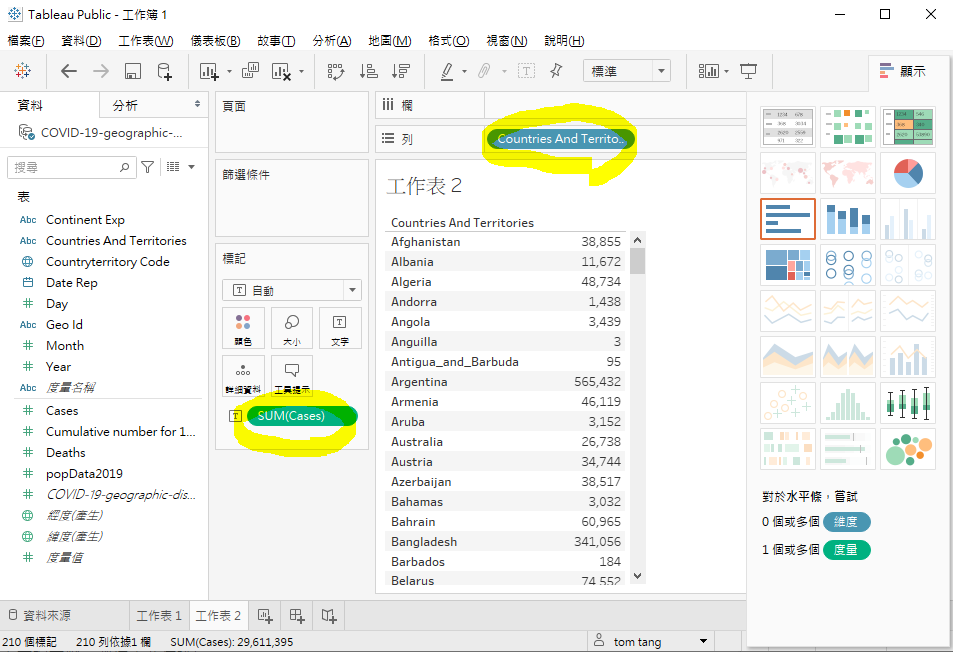Select the treemap chart in Show Me

(x=788, y=265)
